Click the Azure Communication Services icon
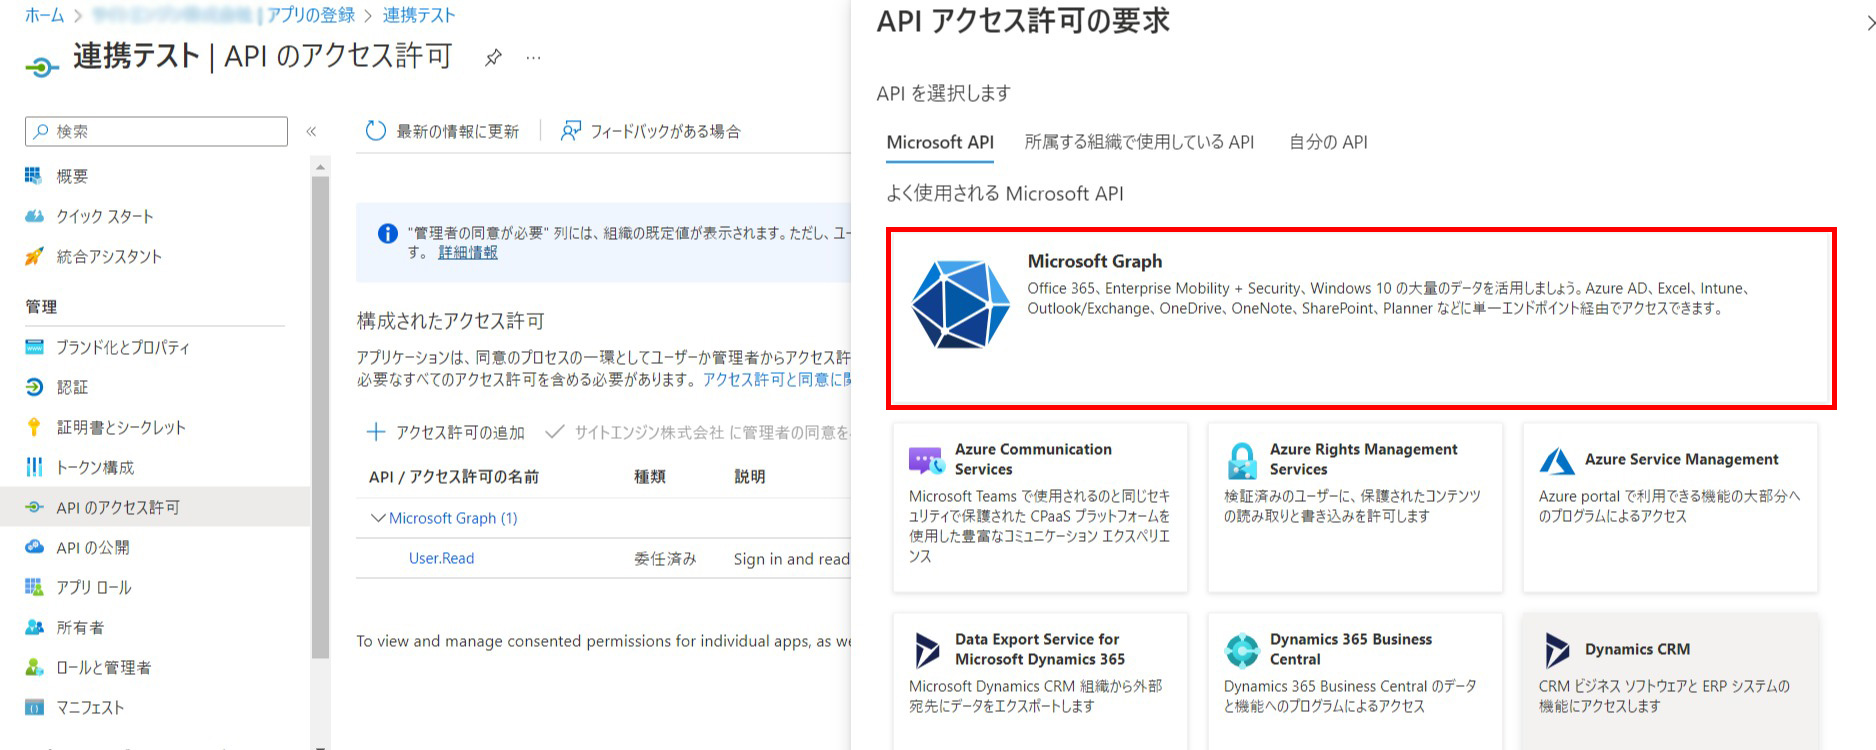The height and width of the screenshot is (750, 1876). (926, 460)
